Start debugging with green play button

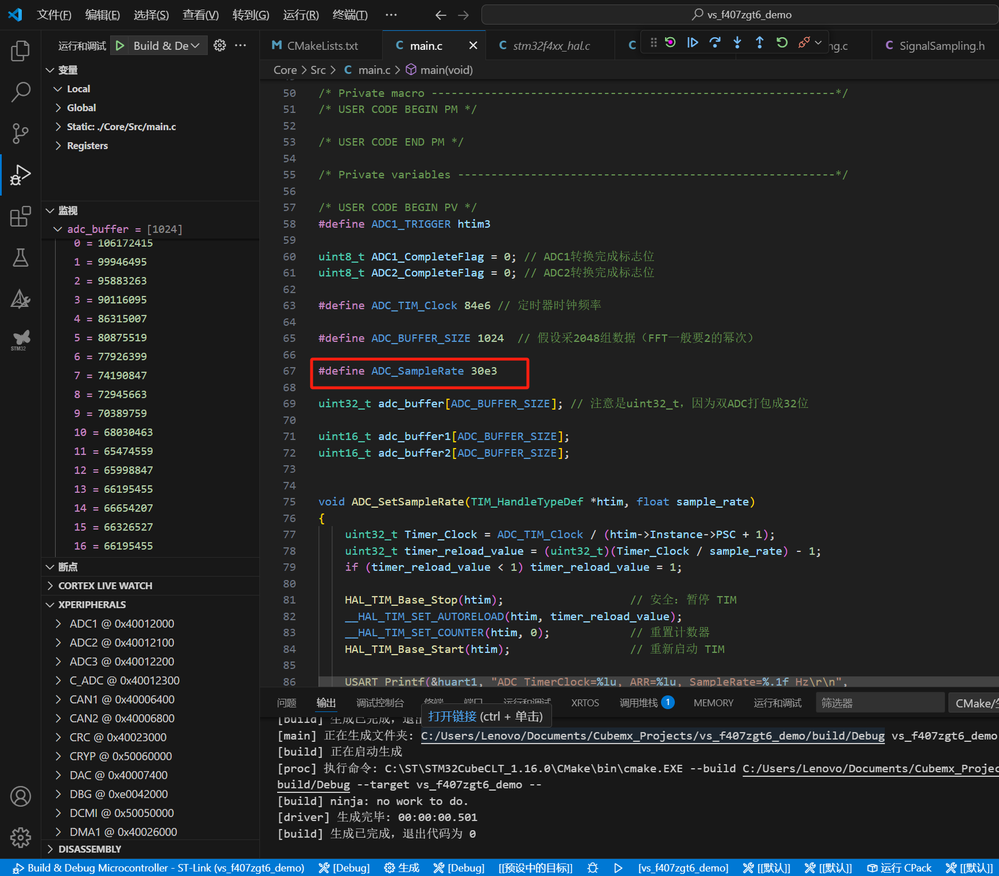tap(120, 45)
